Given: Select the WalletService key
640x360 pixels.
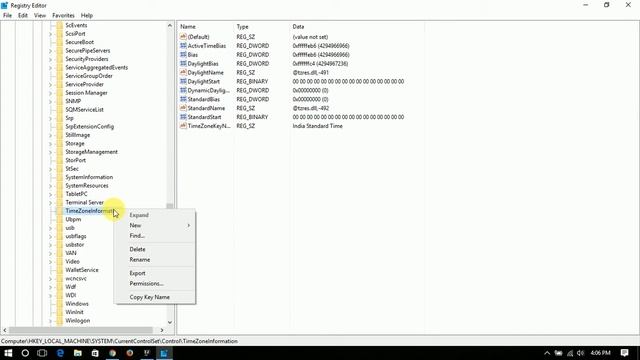Looking at the screenshot, I should click(82, 270).
